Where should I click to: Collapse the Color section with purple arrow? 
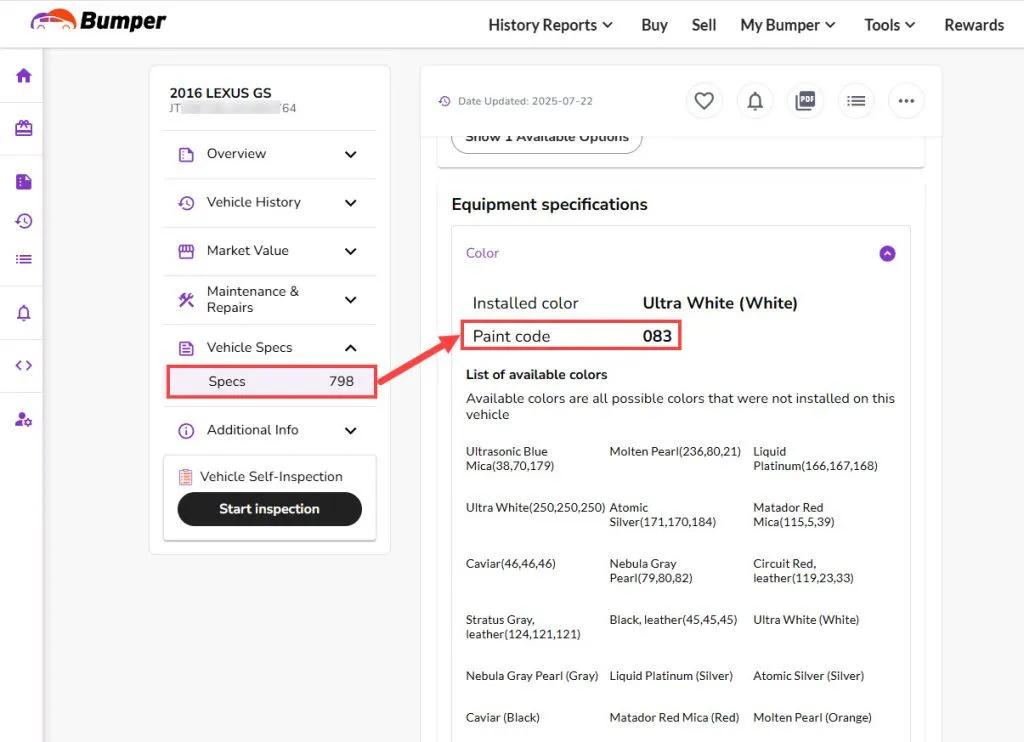click(887, 253)
